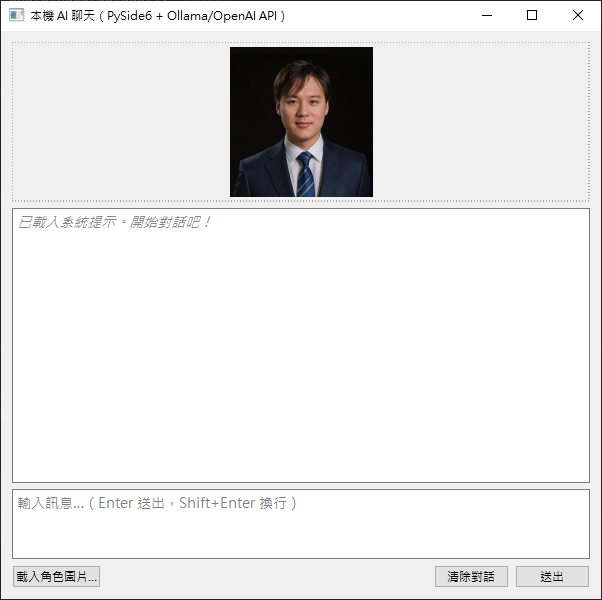
Task: Click the app icon in the title bar
Action: click(16, 15)
